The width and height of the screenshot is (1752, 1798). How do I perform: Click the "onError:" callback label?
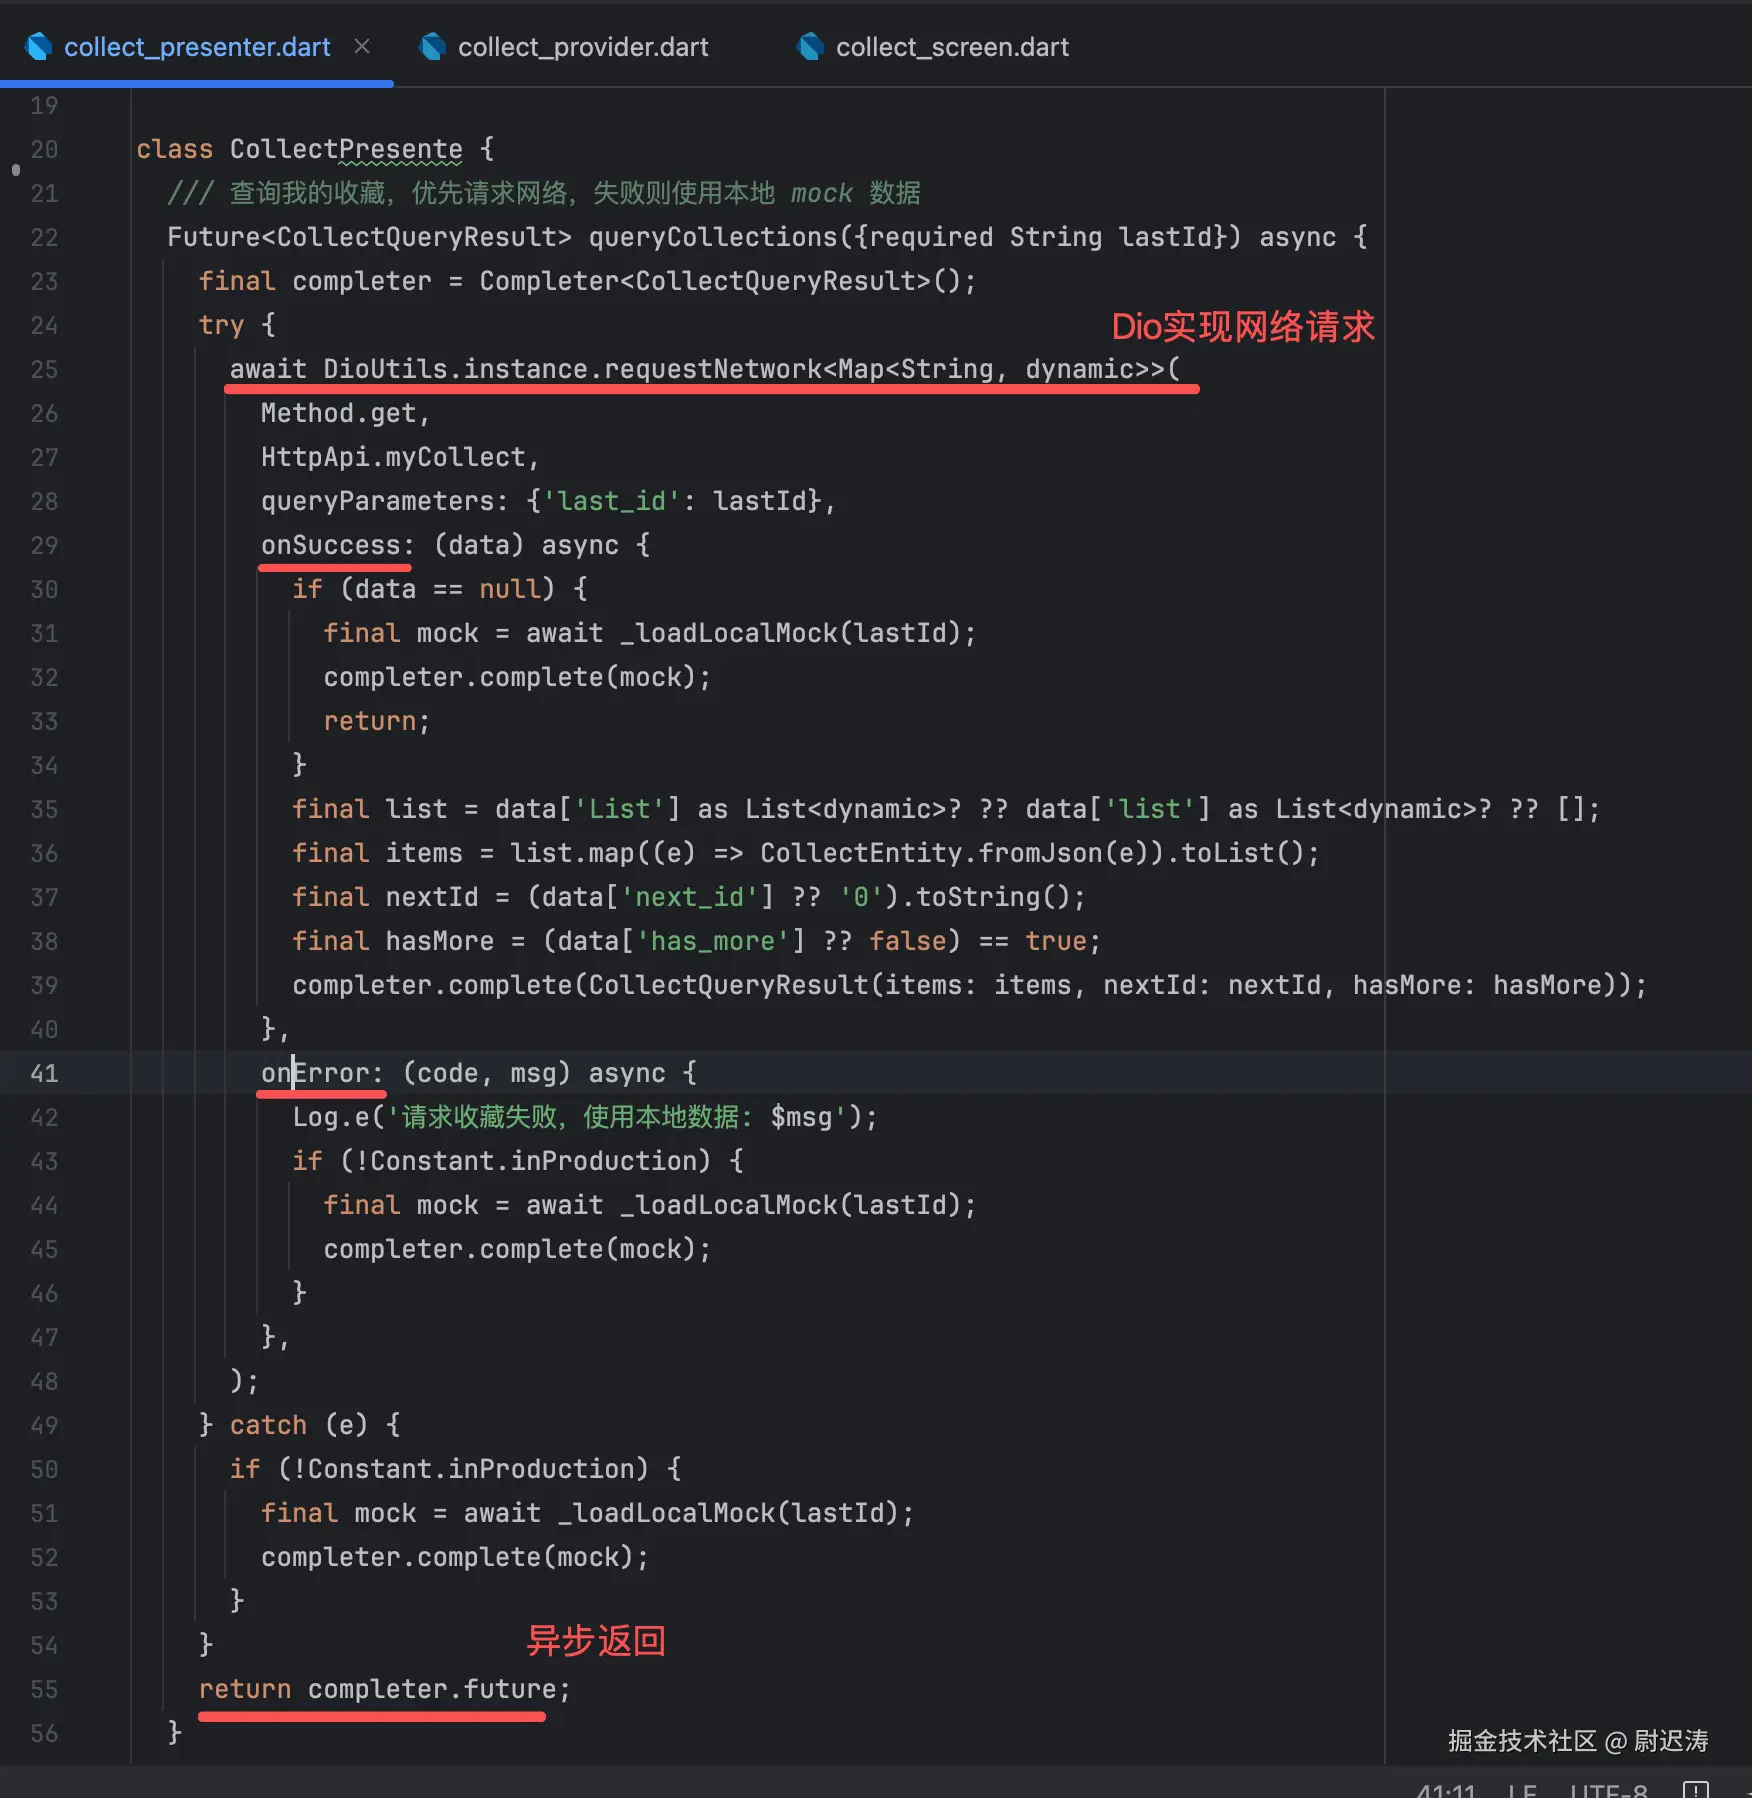323,1074
